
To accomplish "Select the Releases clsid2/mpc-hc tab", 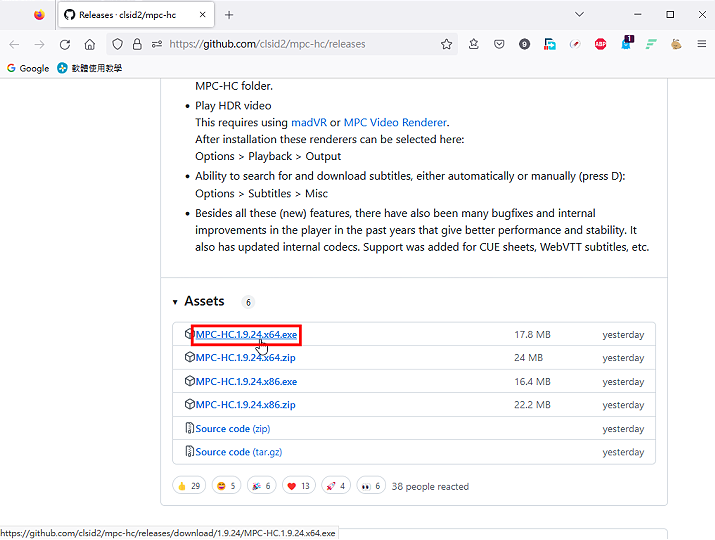I will [136, 15].
